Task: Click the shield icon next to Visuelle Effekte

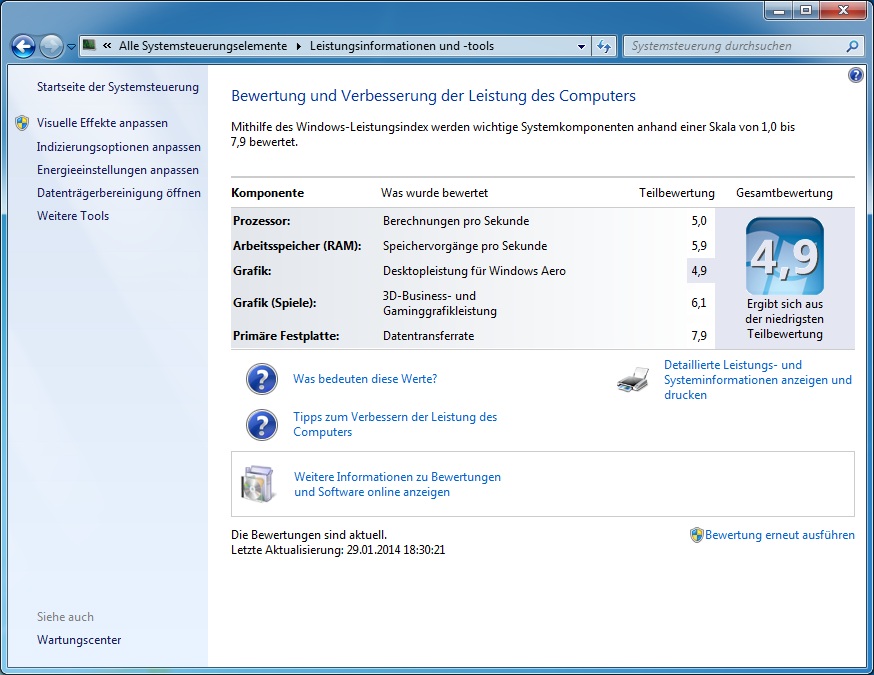Action: 22,123
